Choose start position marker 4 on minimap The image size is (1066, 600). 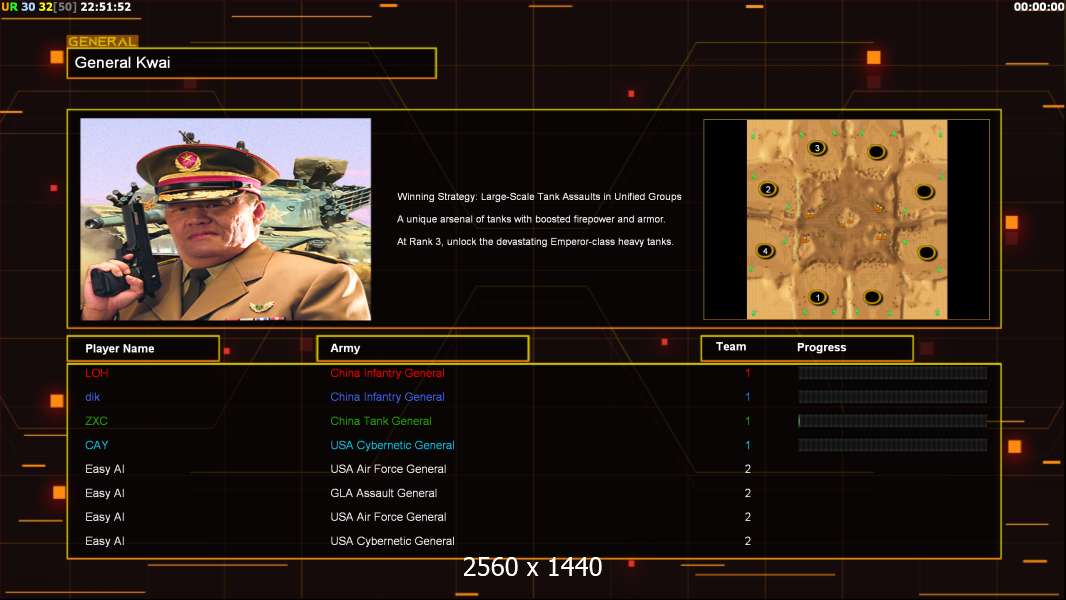pos(766,251)
